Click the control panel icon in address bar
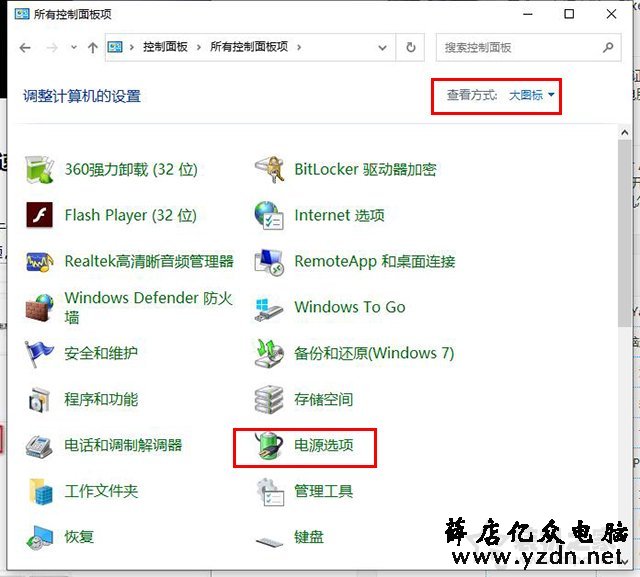 pyautogui.click(x=115, y=47)
